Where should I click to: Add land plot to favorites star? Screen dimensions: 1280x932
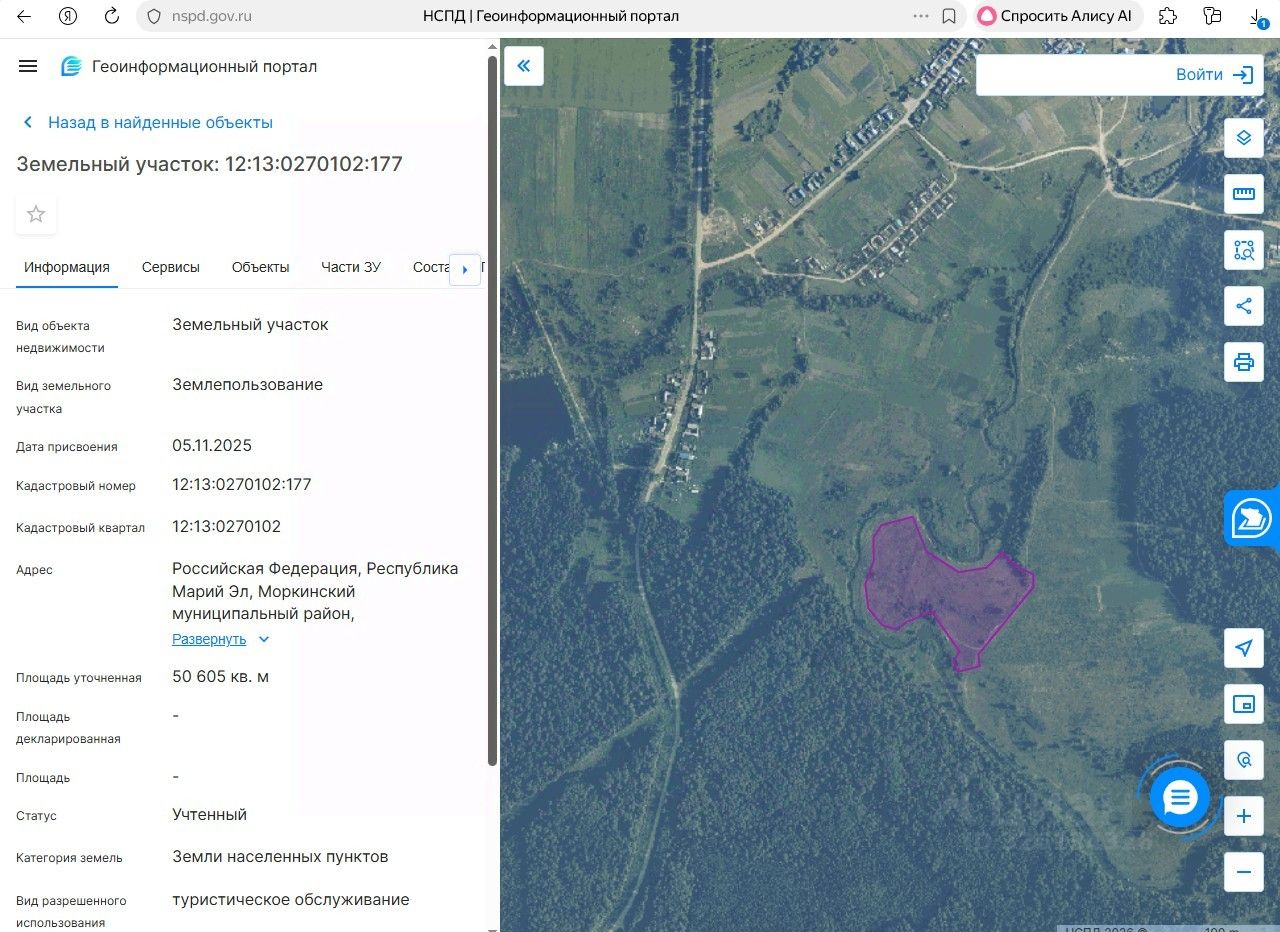[x=36, y=214]
